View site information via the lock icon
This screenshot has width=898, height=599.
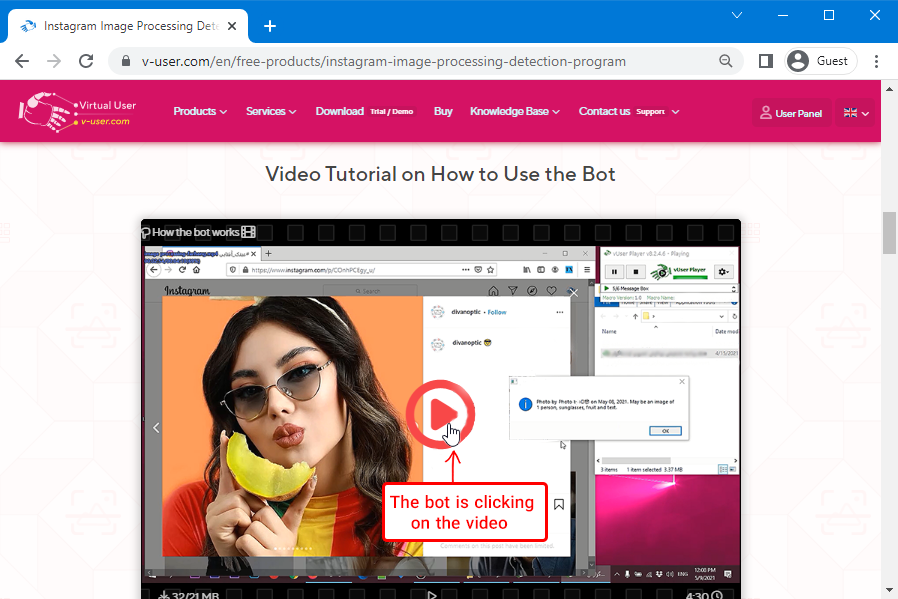(x=126, y=61)
